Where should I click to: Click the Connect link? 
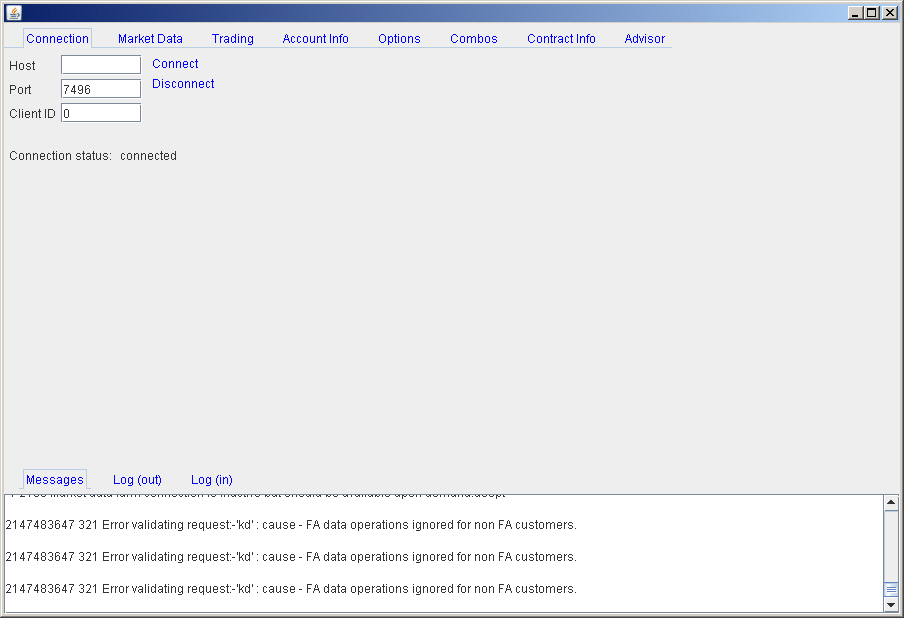tap(175, 64)
